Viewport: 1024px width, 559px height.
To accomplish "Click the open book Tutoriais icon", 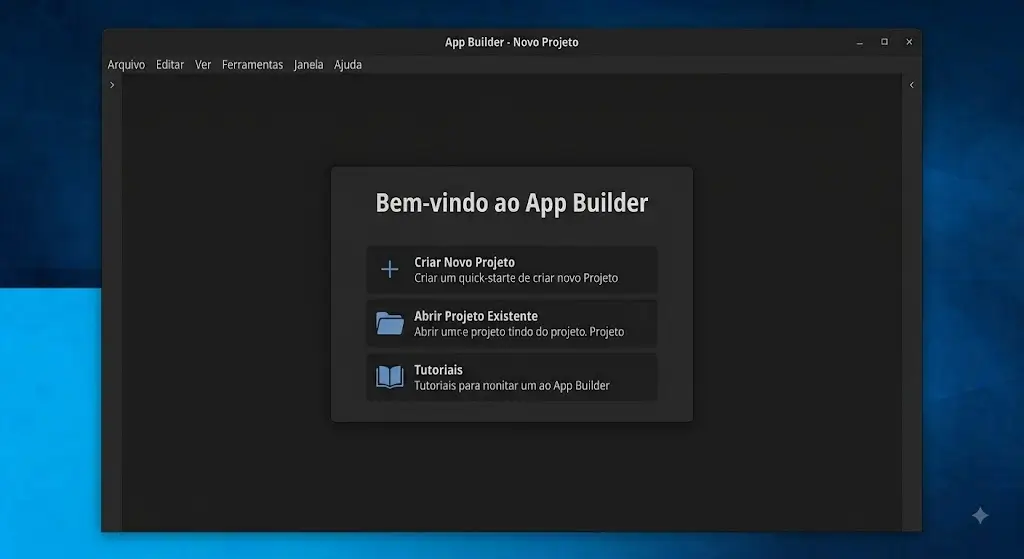I will coord(390,377).
